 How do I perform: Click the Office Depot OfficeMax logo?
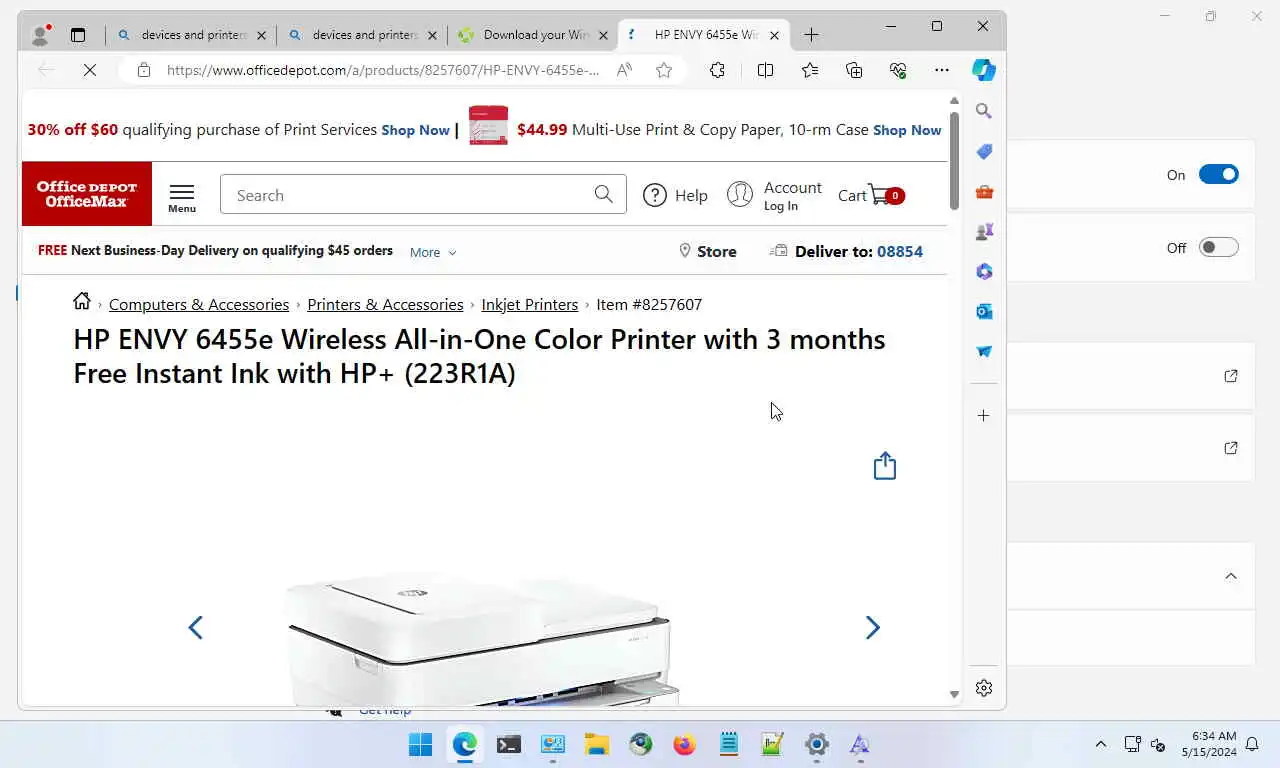pyautogui.click(x=87, y=194)
